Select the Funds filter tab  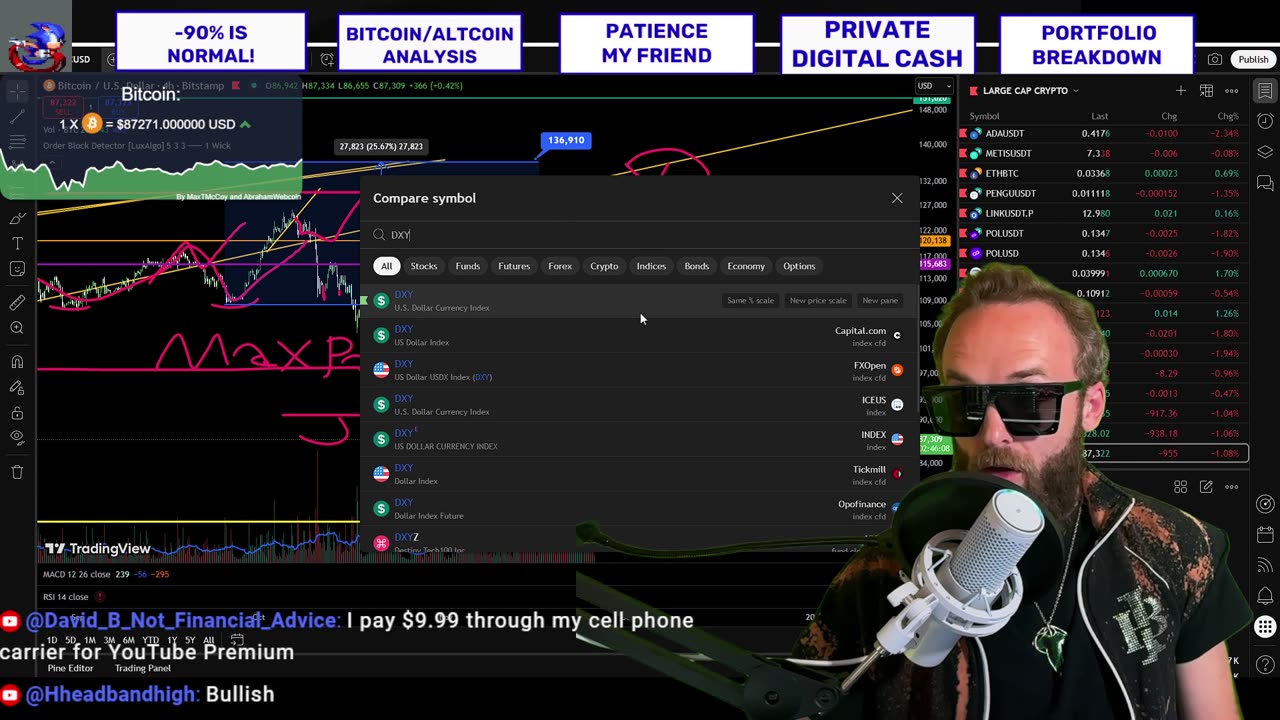tap(467, 266)
